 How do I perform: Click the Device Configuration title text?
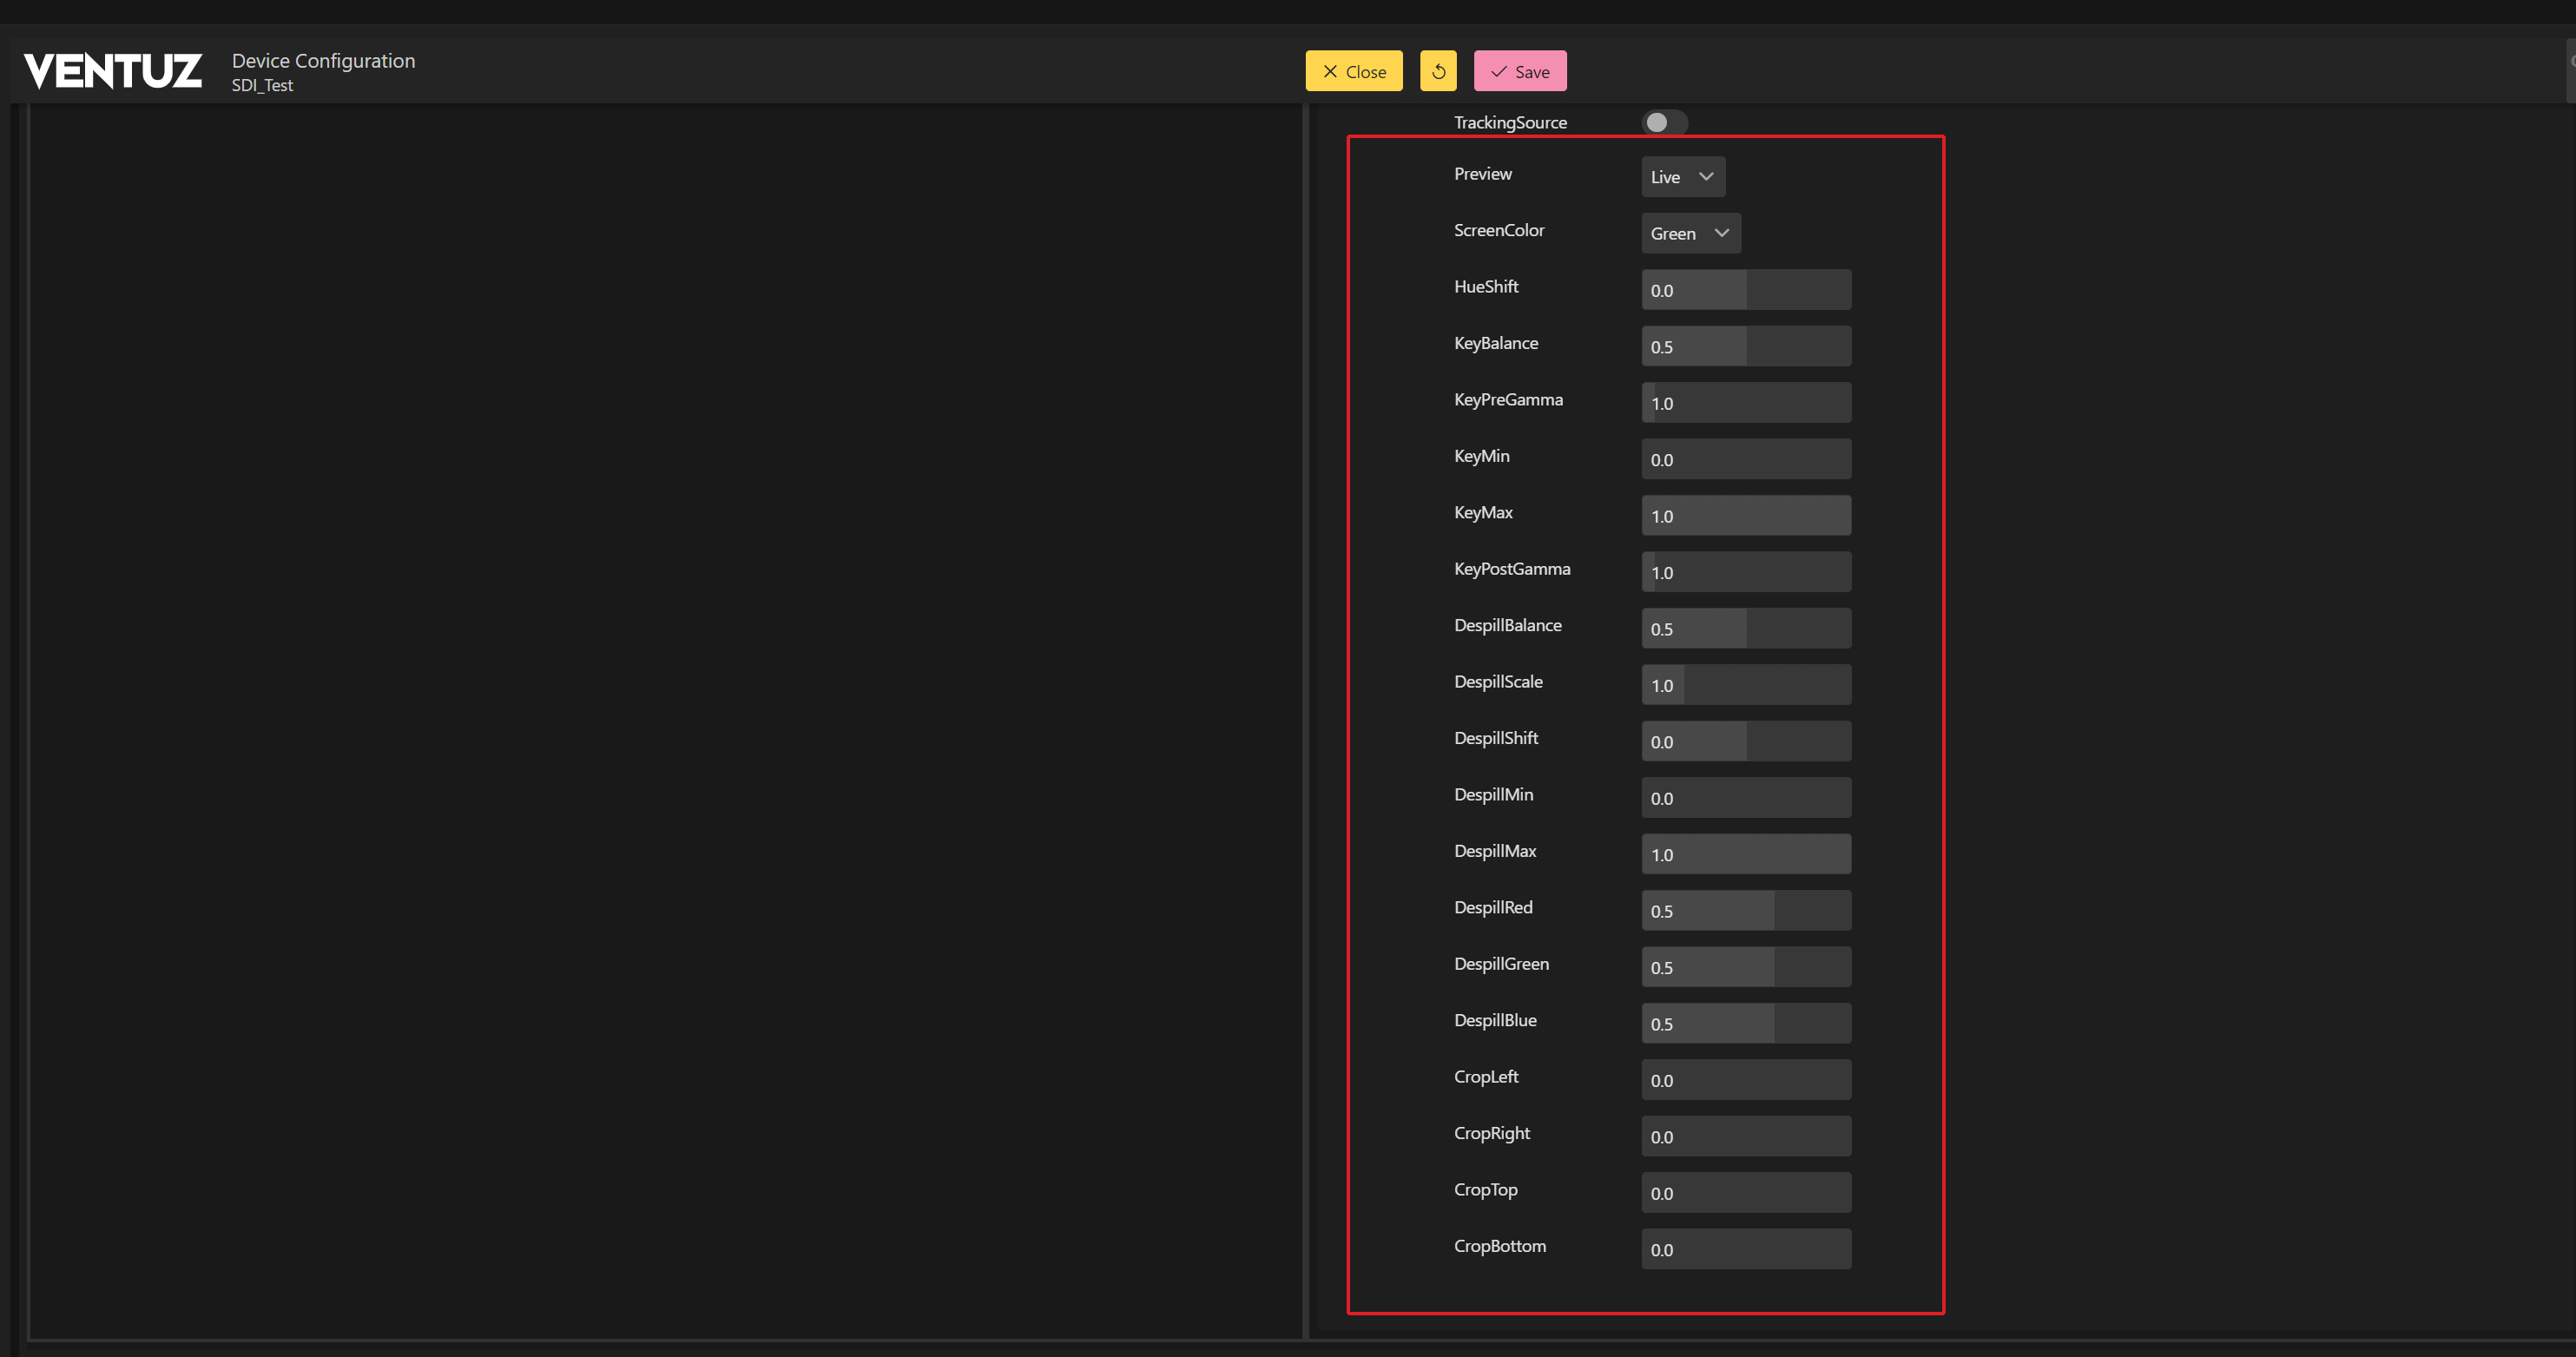point(323,61)
